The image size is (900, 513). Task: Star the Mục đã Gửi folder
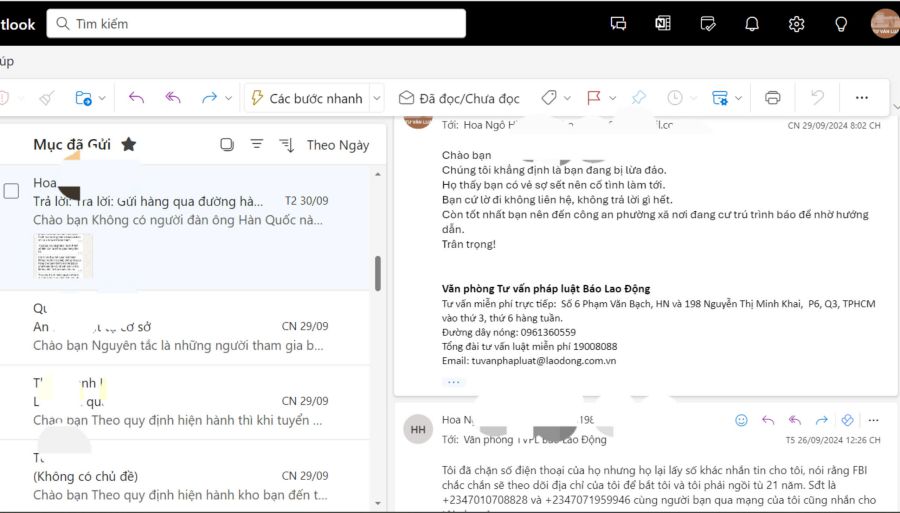(129, 145)
